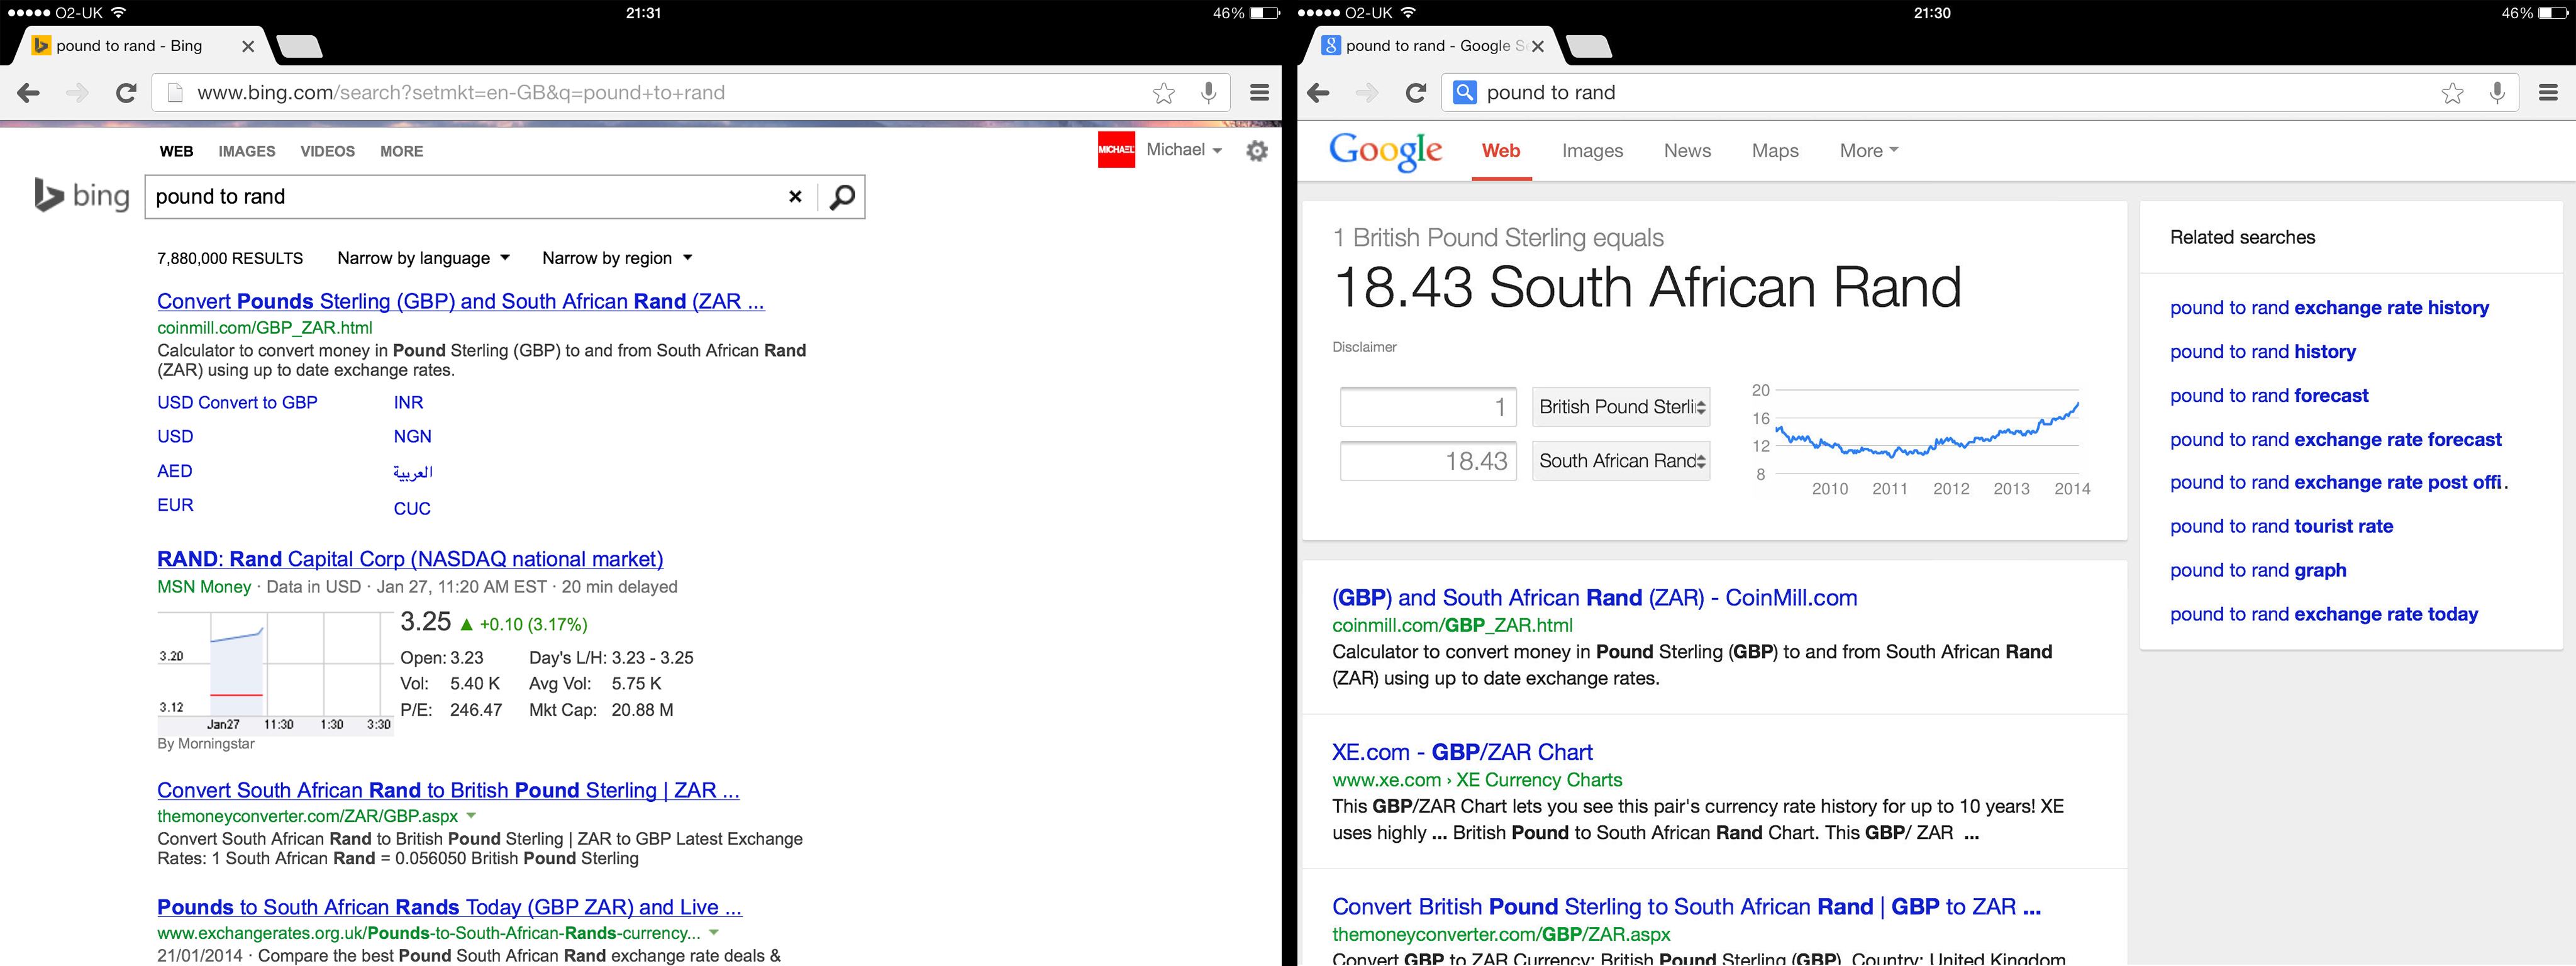The width and height of the screenshot is (2576, 966).
Task: Open South African Rand currency selector
Action: pos(1621,461)
